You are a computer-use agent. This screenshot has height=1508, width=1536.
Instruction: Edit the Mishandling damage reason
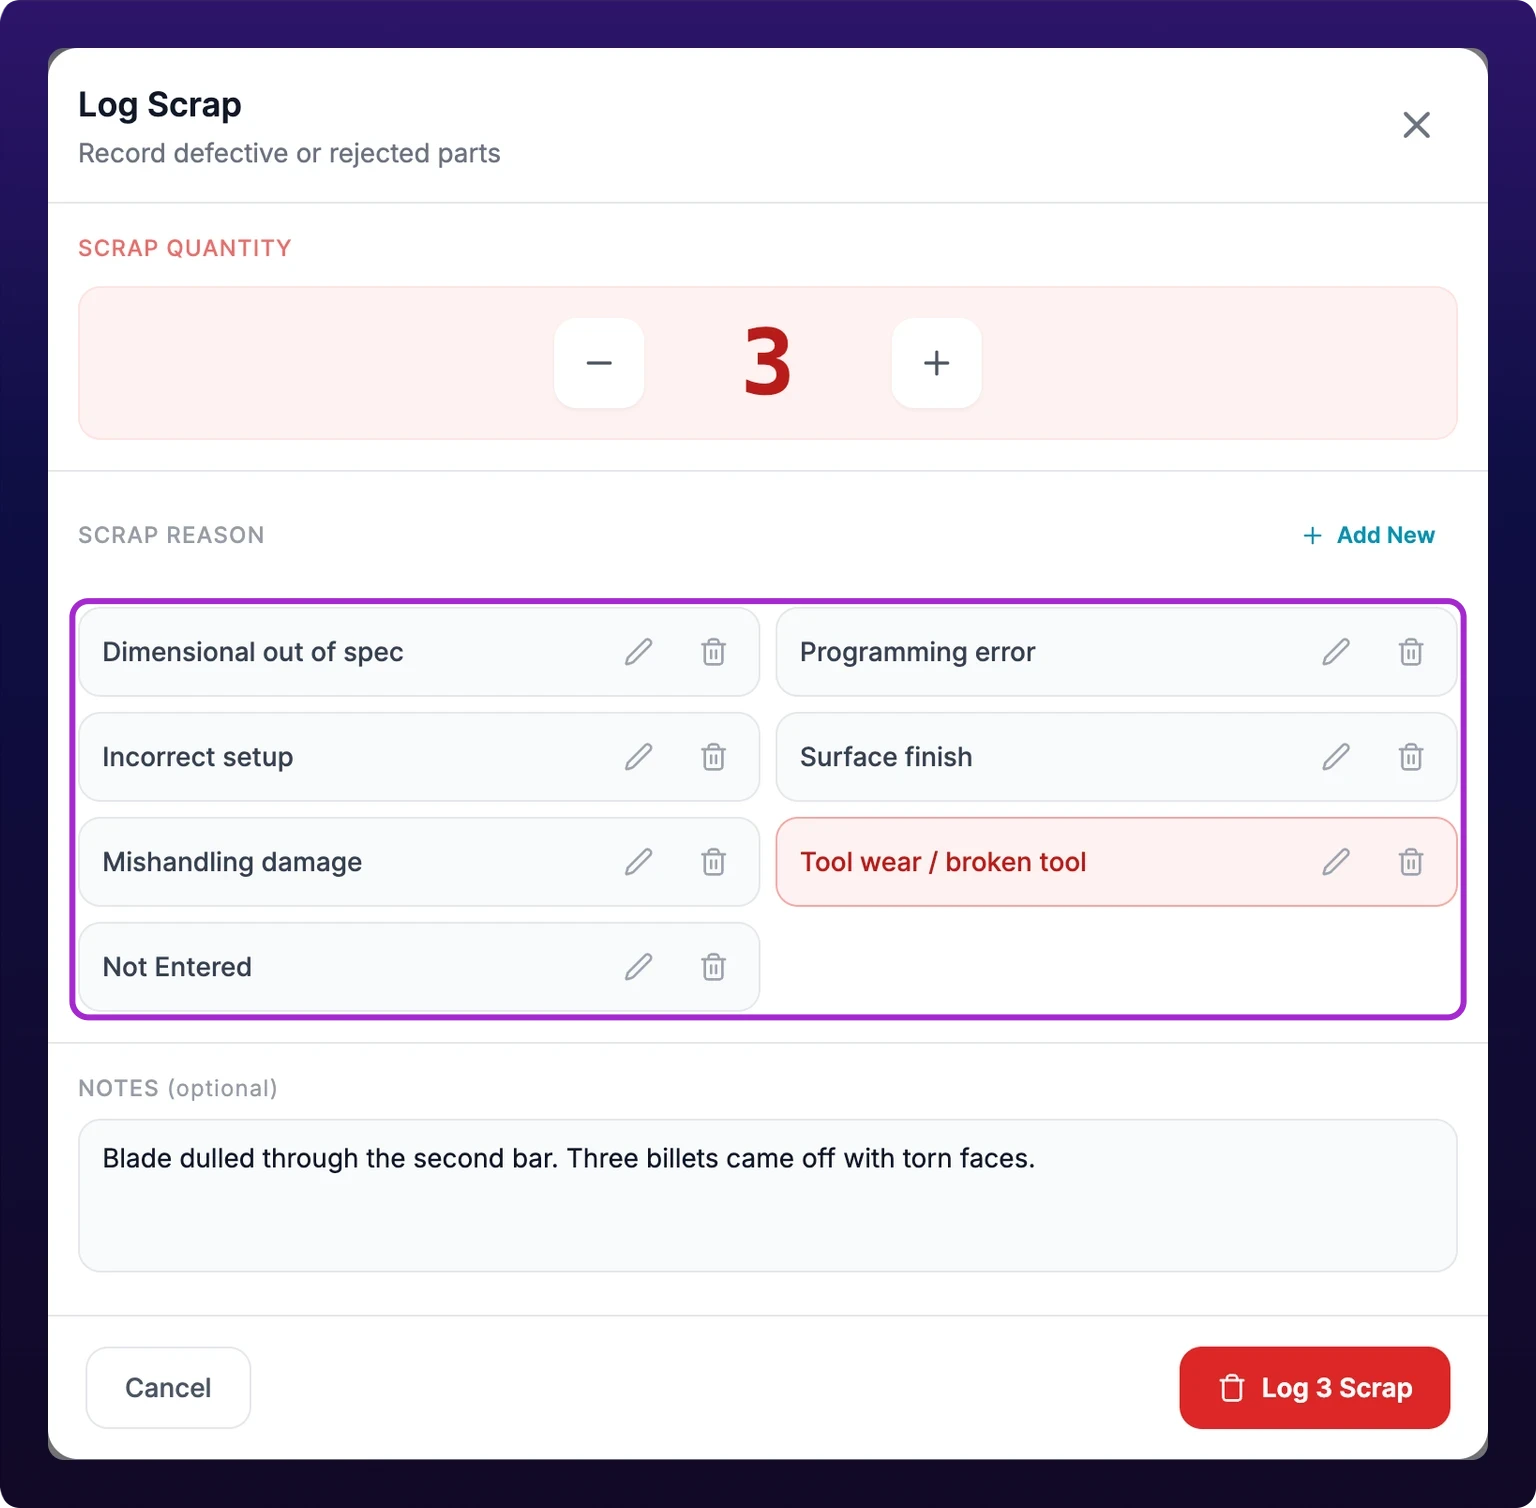pos(639,862)
